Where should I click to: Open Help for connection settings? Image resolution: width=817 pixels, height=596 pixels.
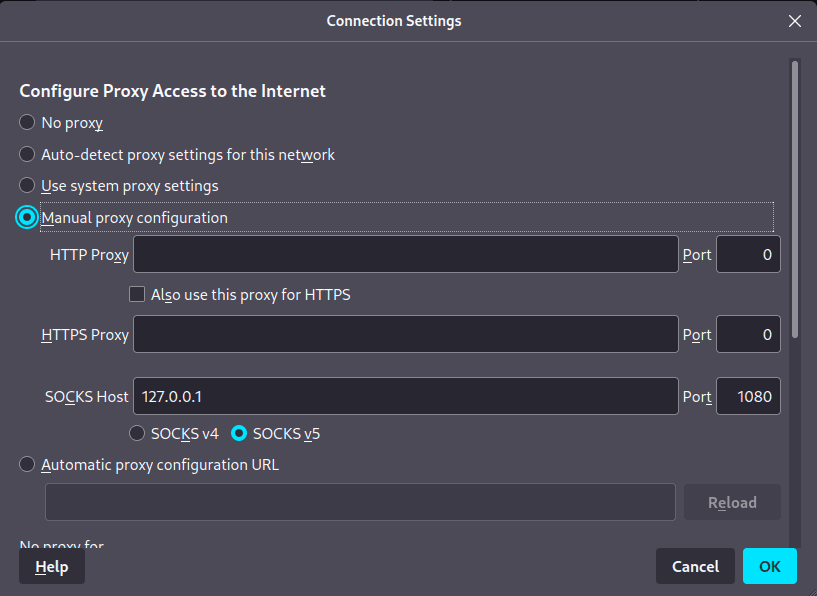52,566
